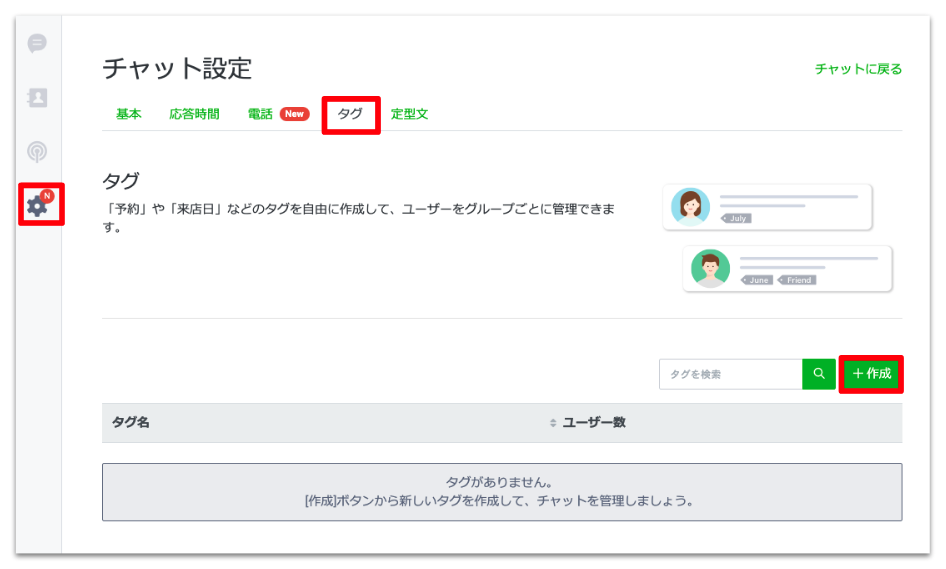Open the contacts sidebar icon
The width and height of the screenshot is (946, 569).
coord(37,97)
